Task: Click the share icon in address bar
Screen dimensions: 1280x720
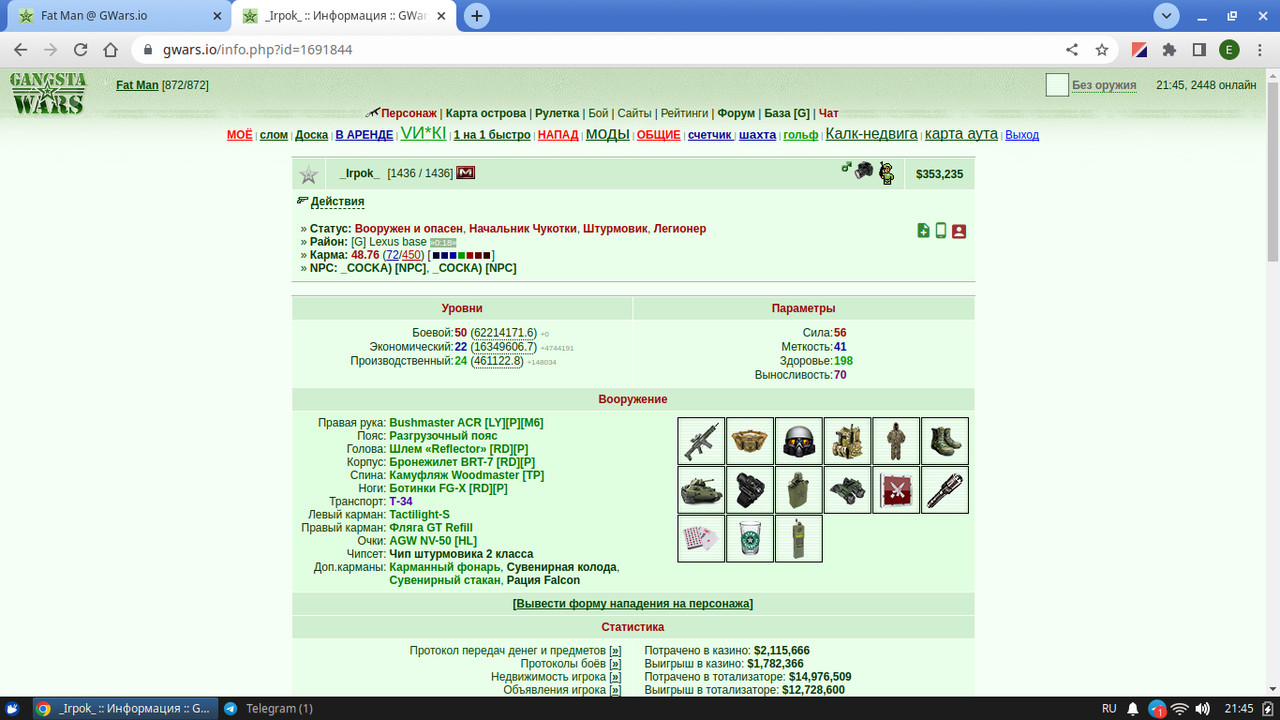Action: 1072,50
